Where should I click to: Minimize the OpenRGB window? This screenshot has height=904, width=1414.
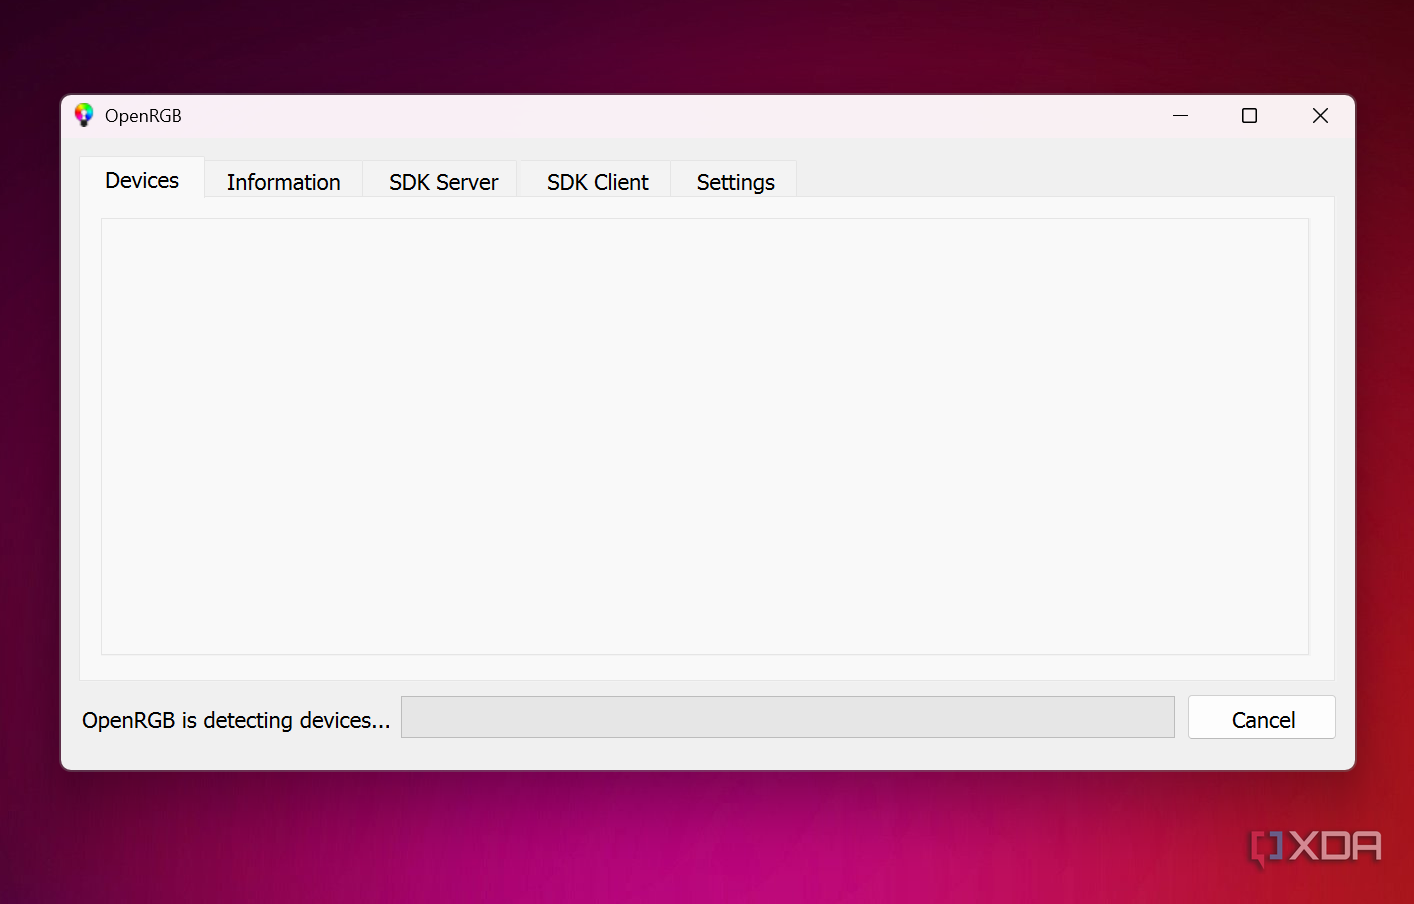coord(1180,116)
